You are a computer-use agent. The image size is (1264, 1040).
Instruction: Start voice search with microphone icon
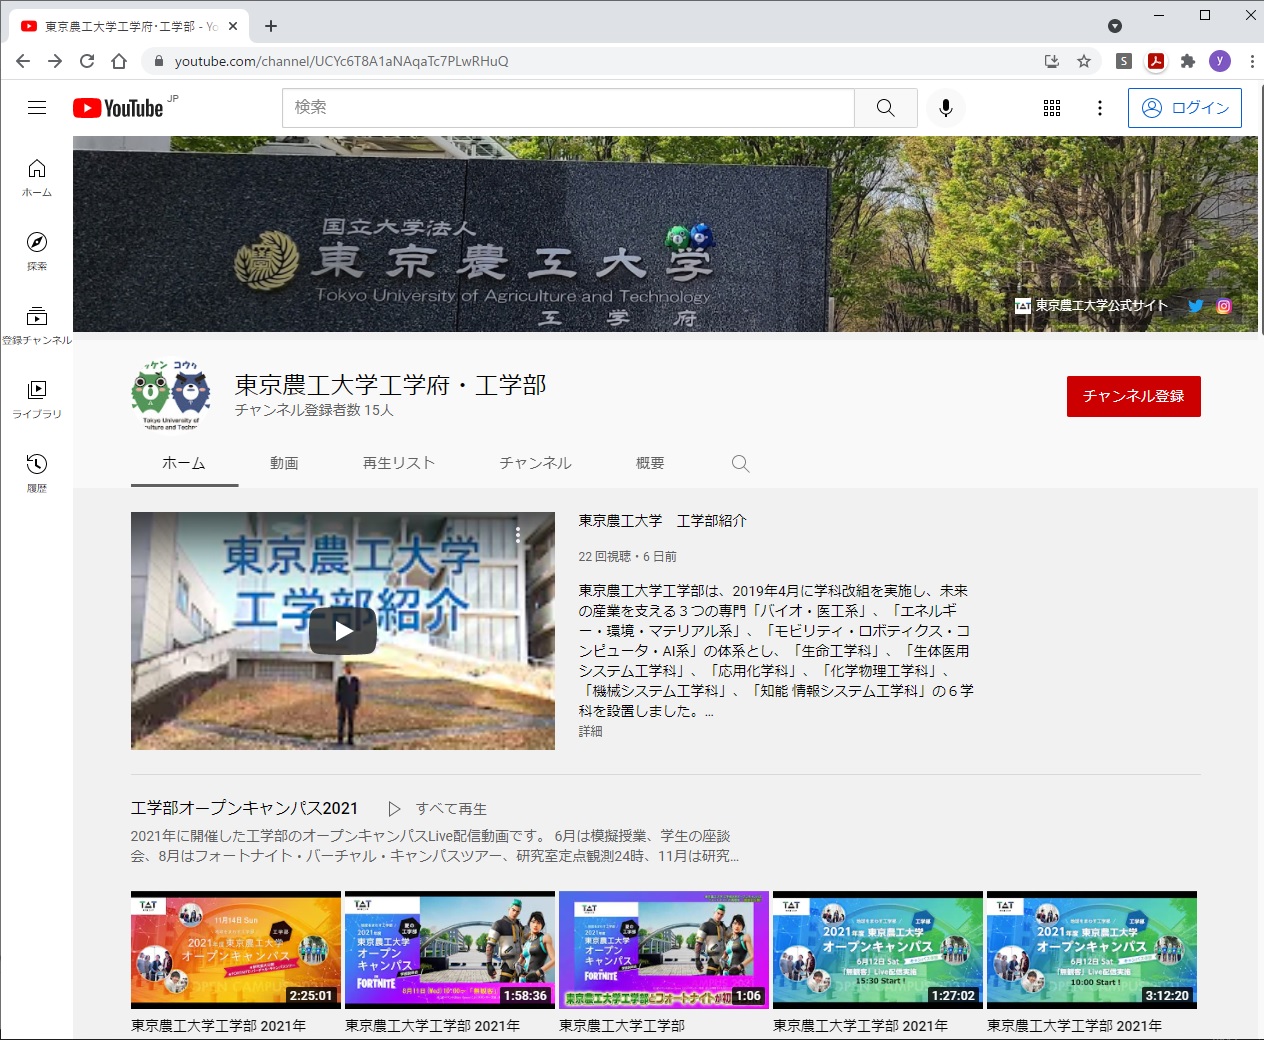(x=946, y=108)
